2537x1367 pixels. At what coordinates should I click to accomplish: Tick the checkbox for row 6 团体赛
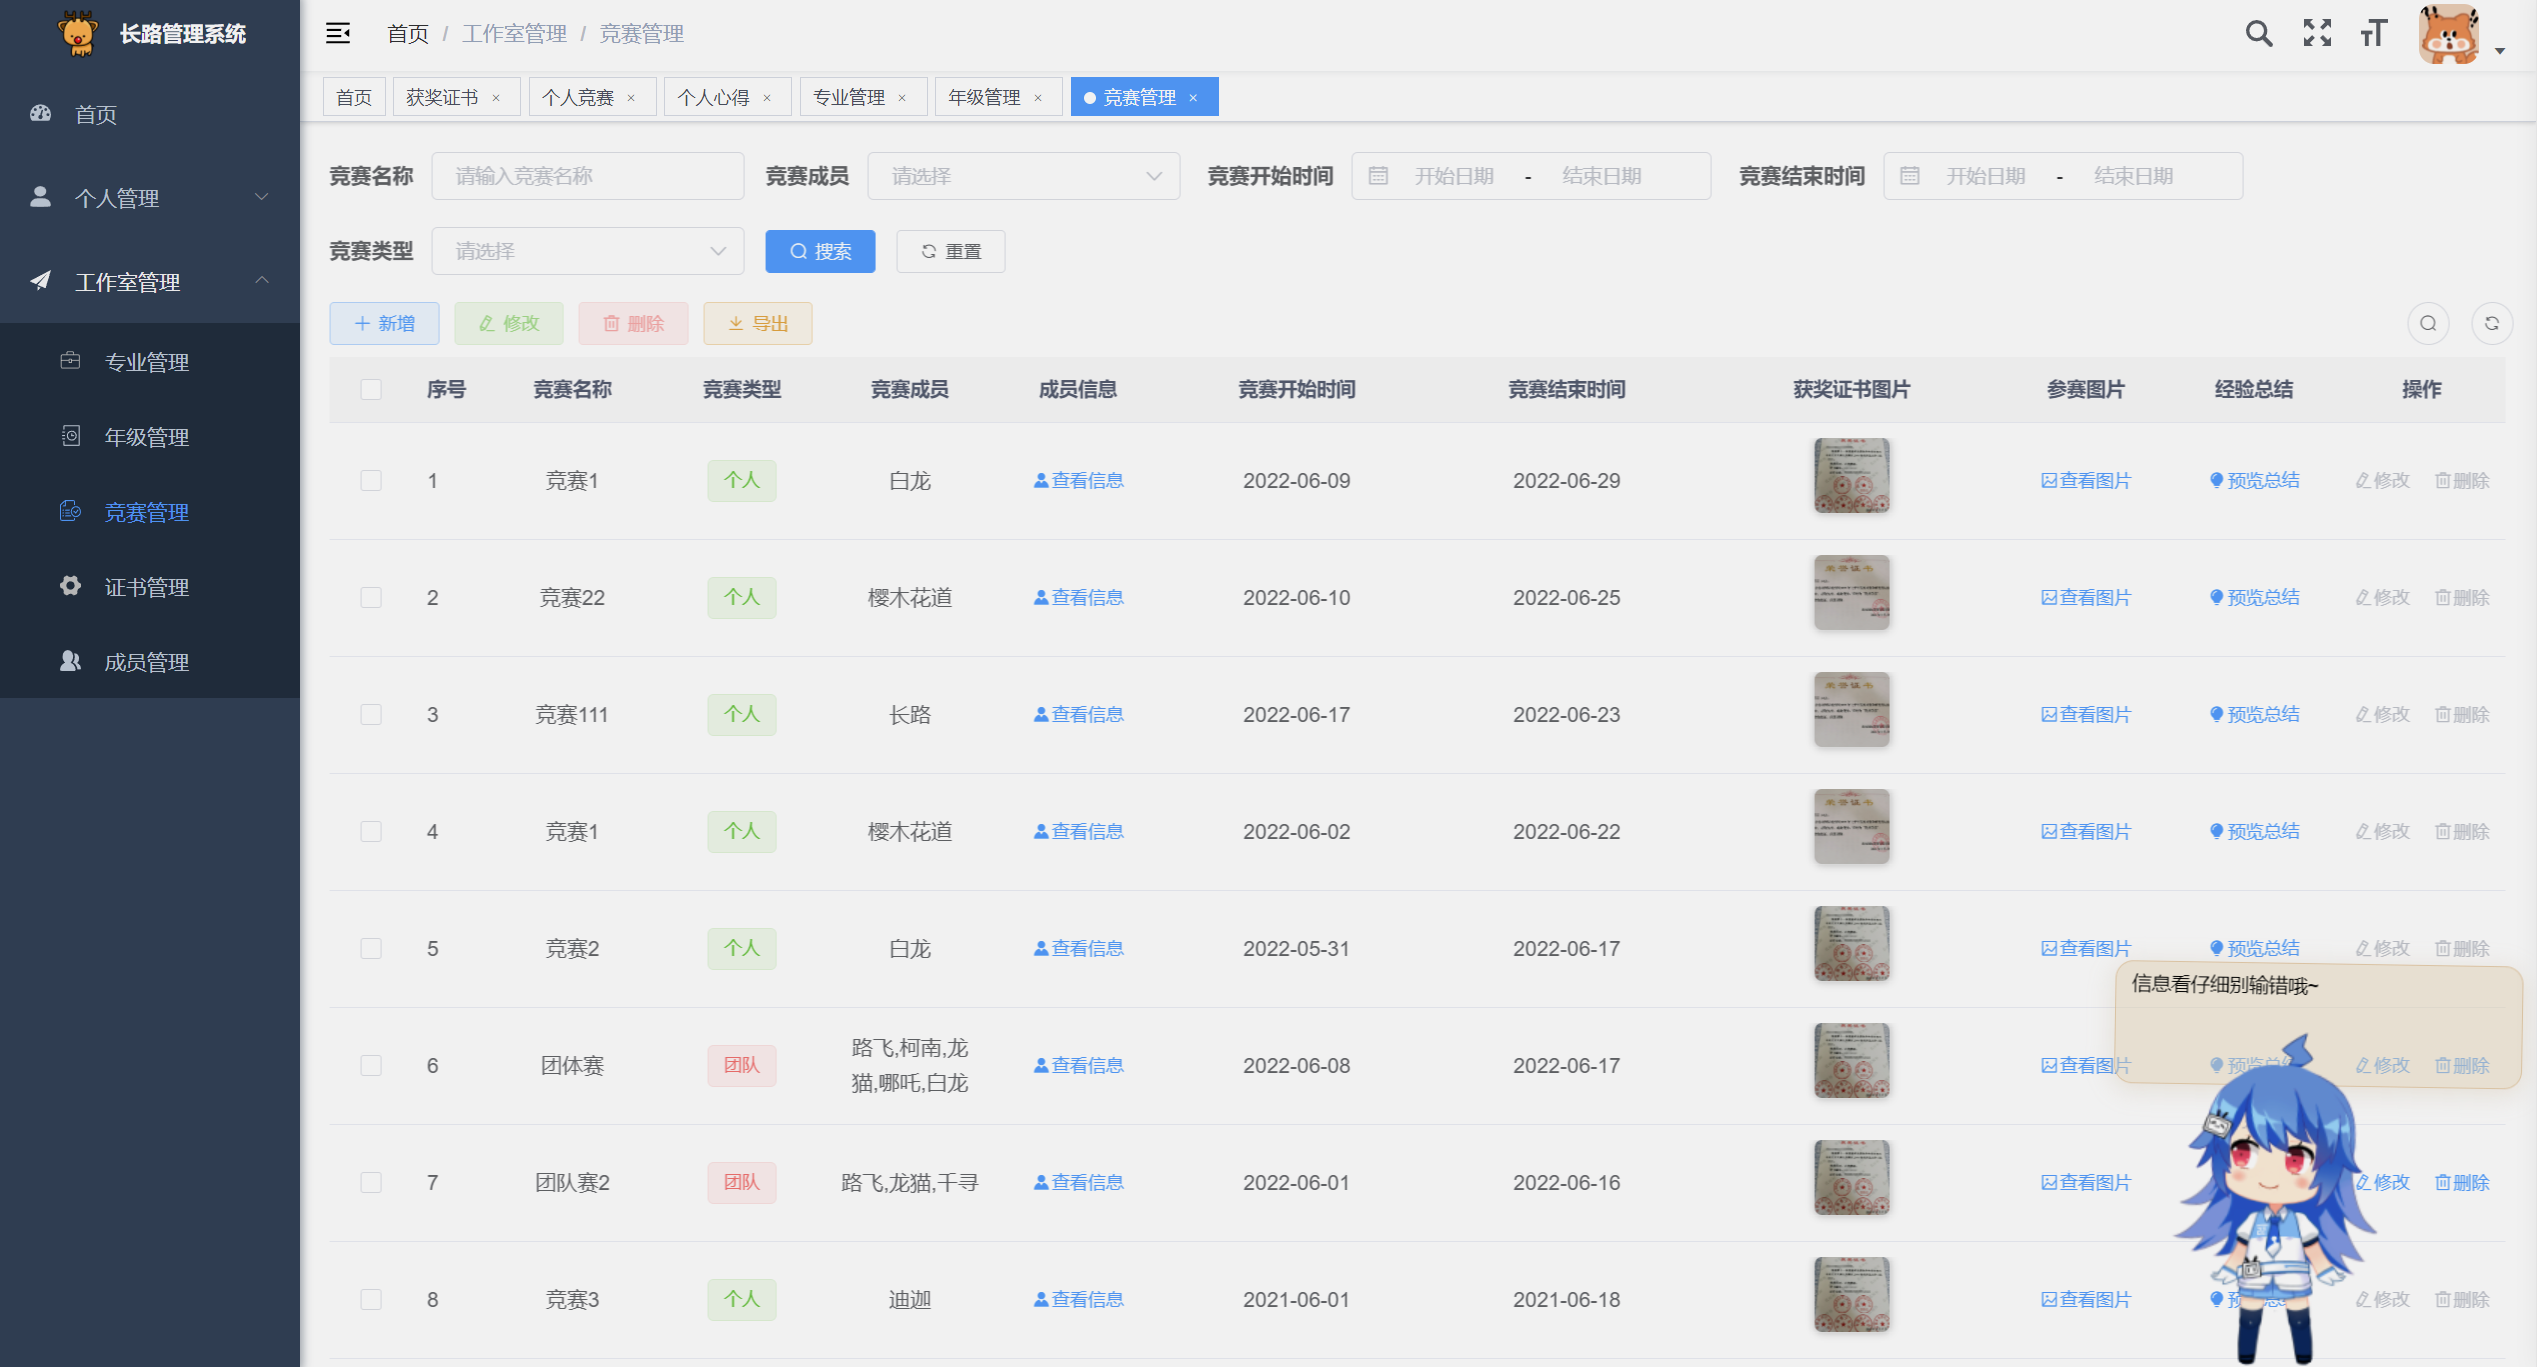[x=371, y=1066]
